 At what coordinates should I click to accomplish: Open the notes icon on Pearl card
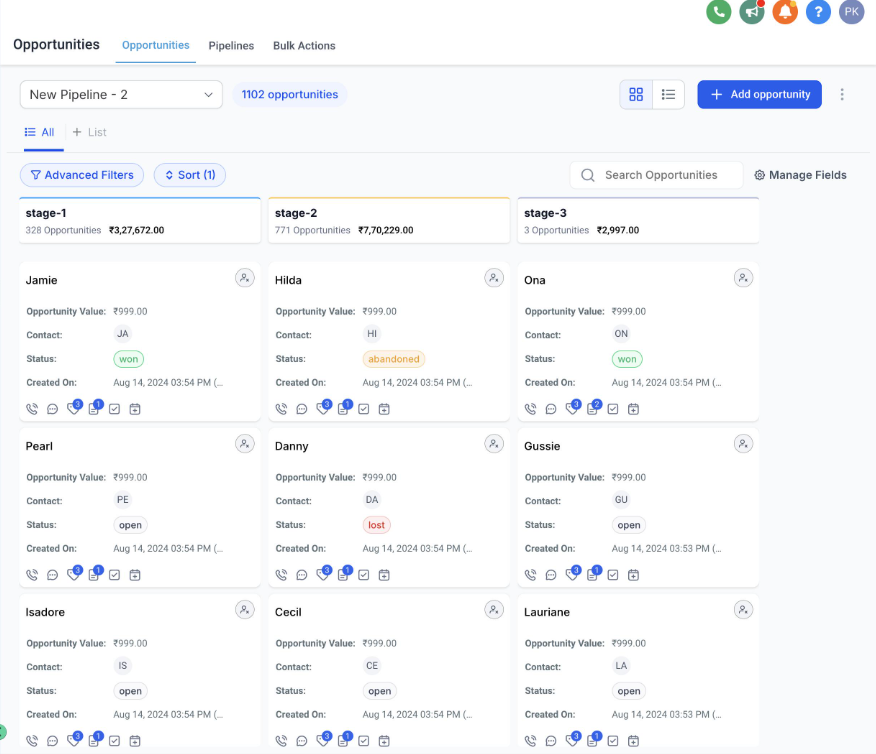coord(94,574)
